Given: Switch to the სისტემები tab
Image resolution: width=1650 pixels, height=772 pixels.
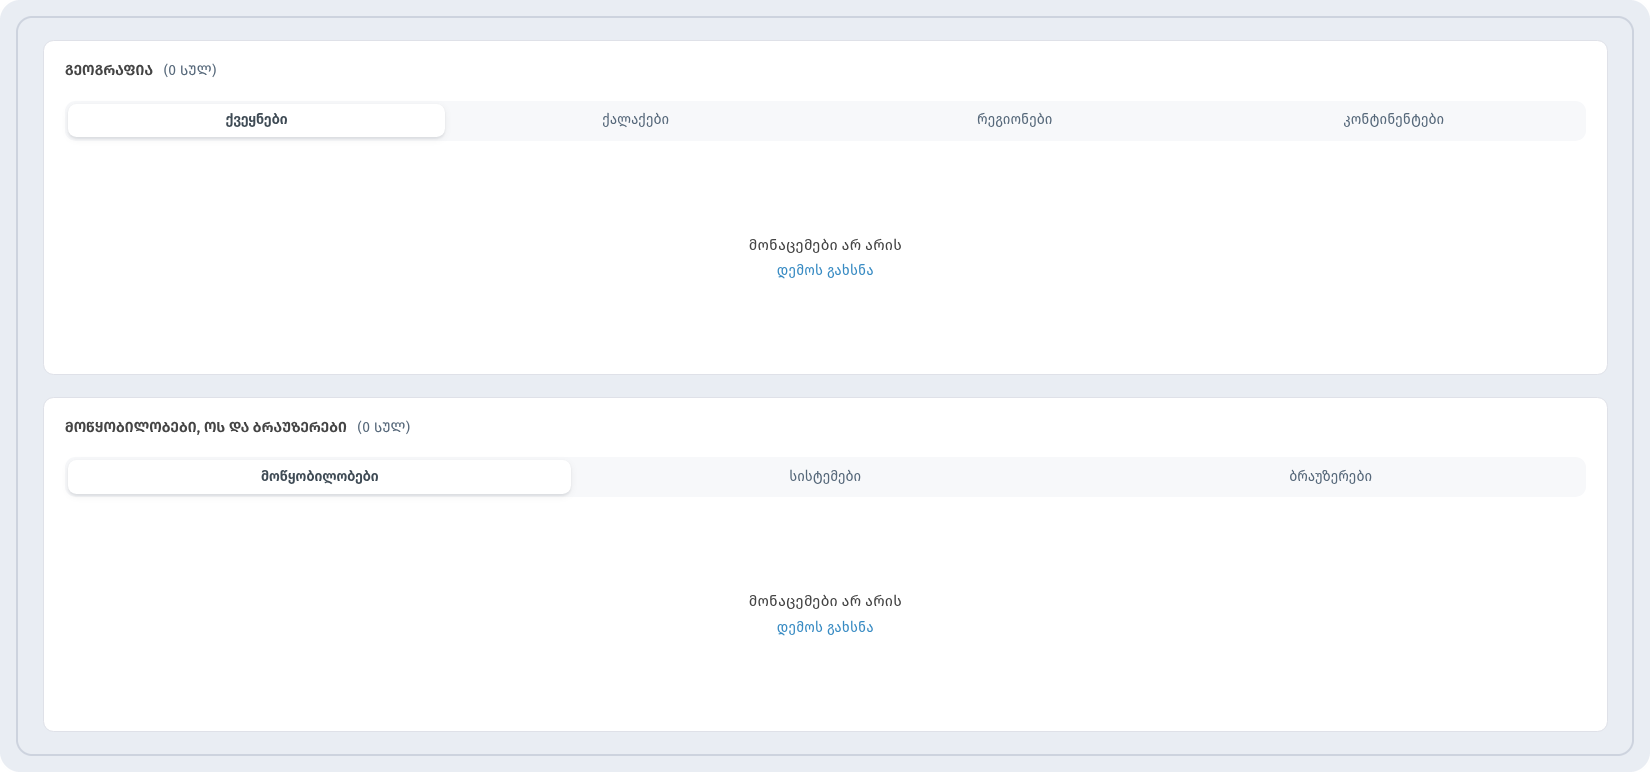Looking at the screenshot, I should click(825, 477).
